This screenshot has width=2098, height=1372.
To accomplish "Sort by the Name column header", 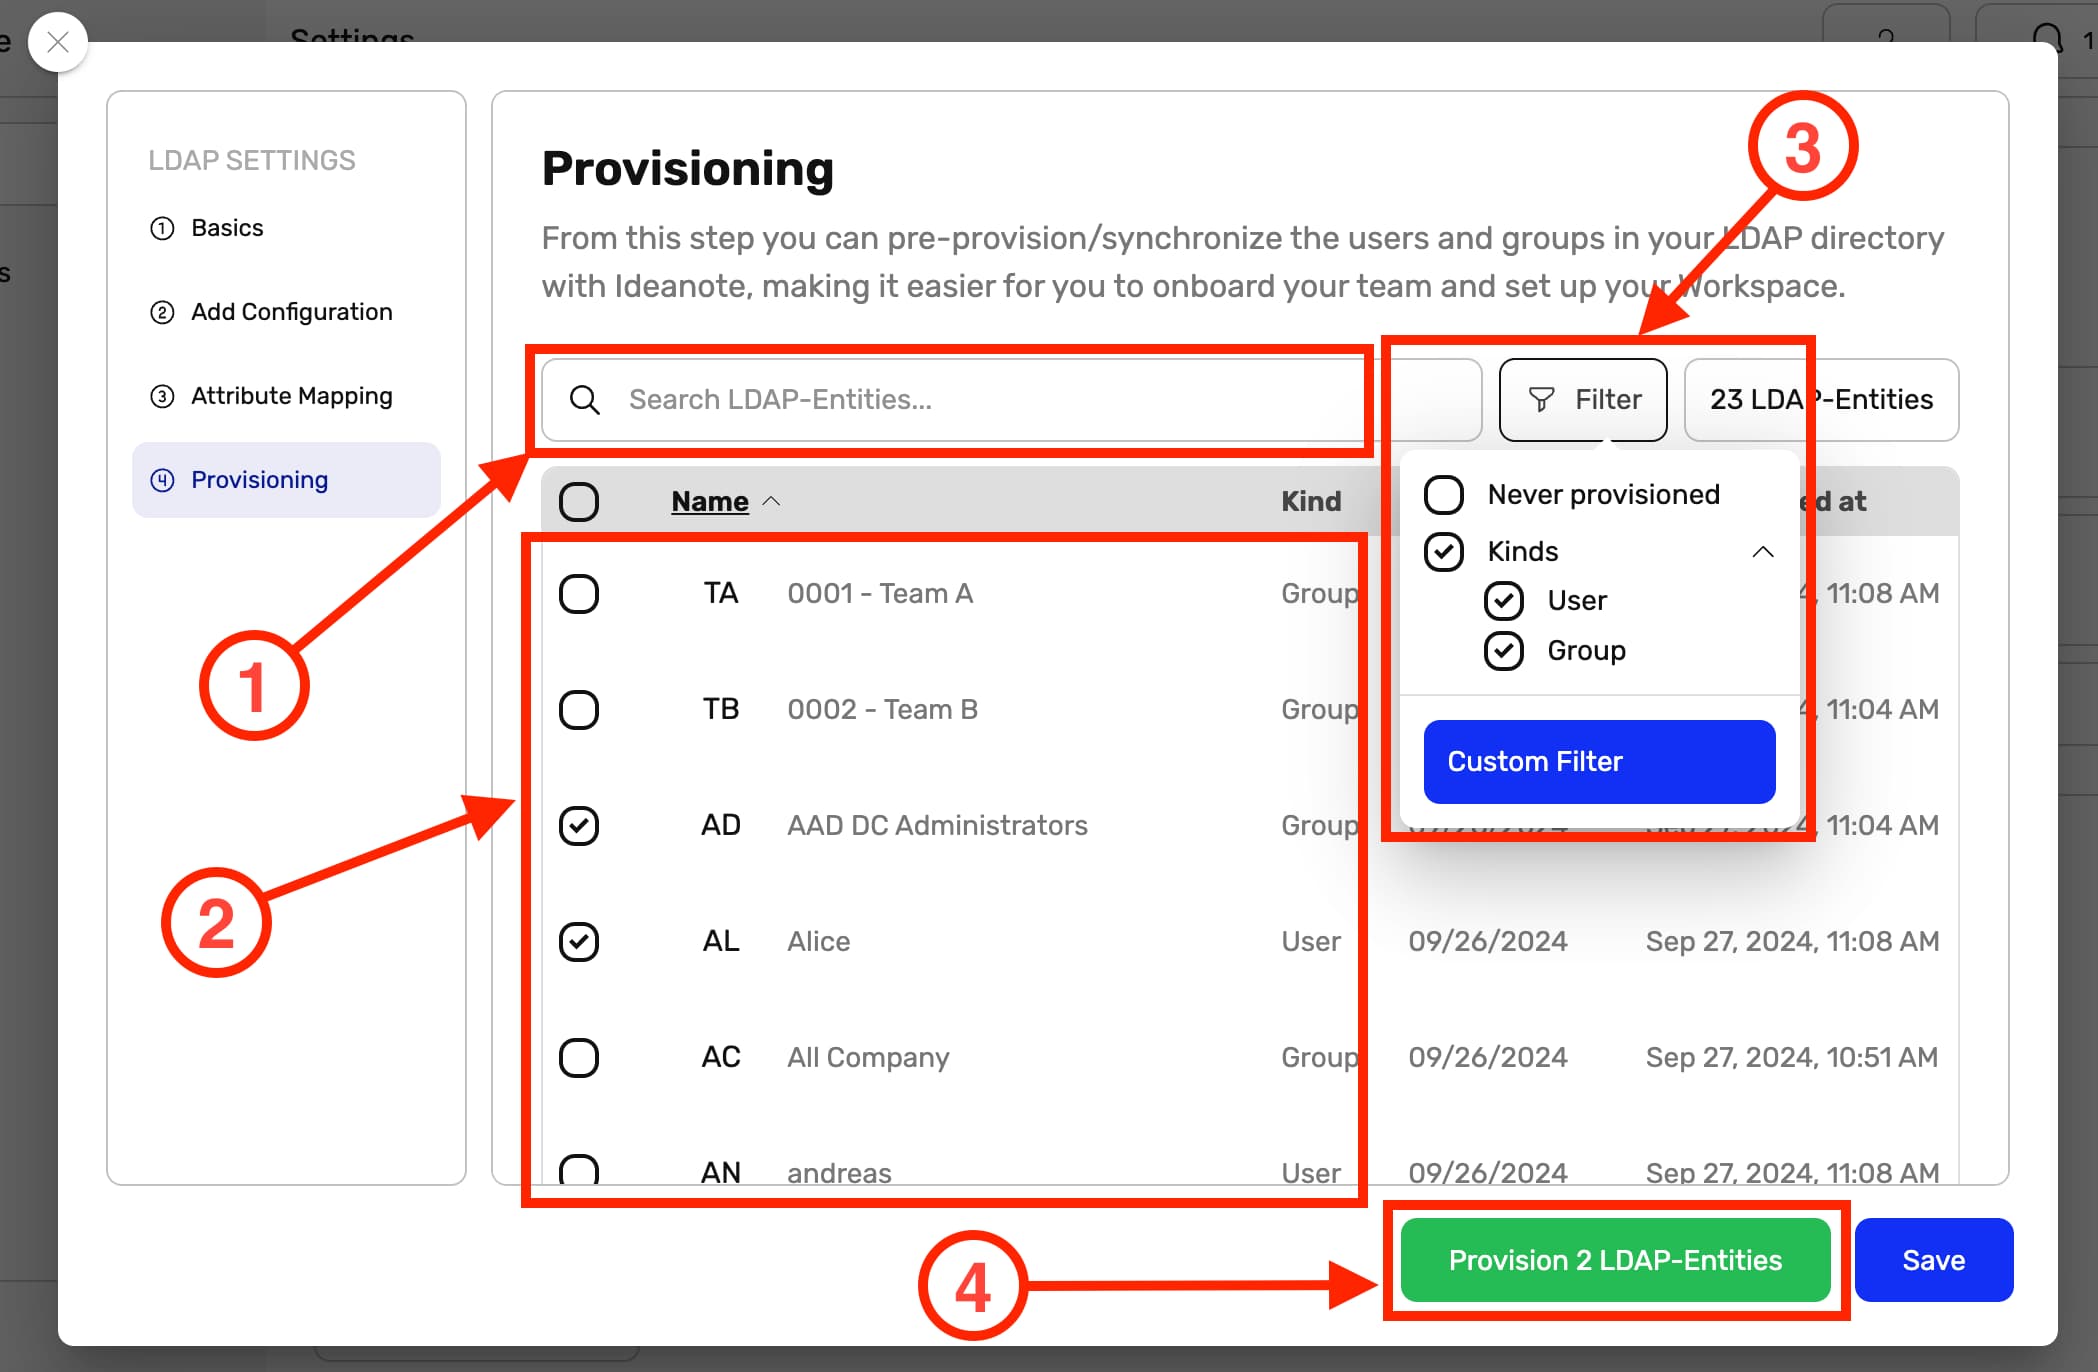I will (709, 501).
